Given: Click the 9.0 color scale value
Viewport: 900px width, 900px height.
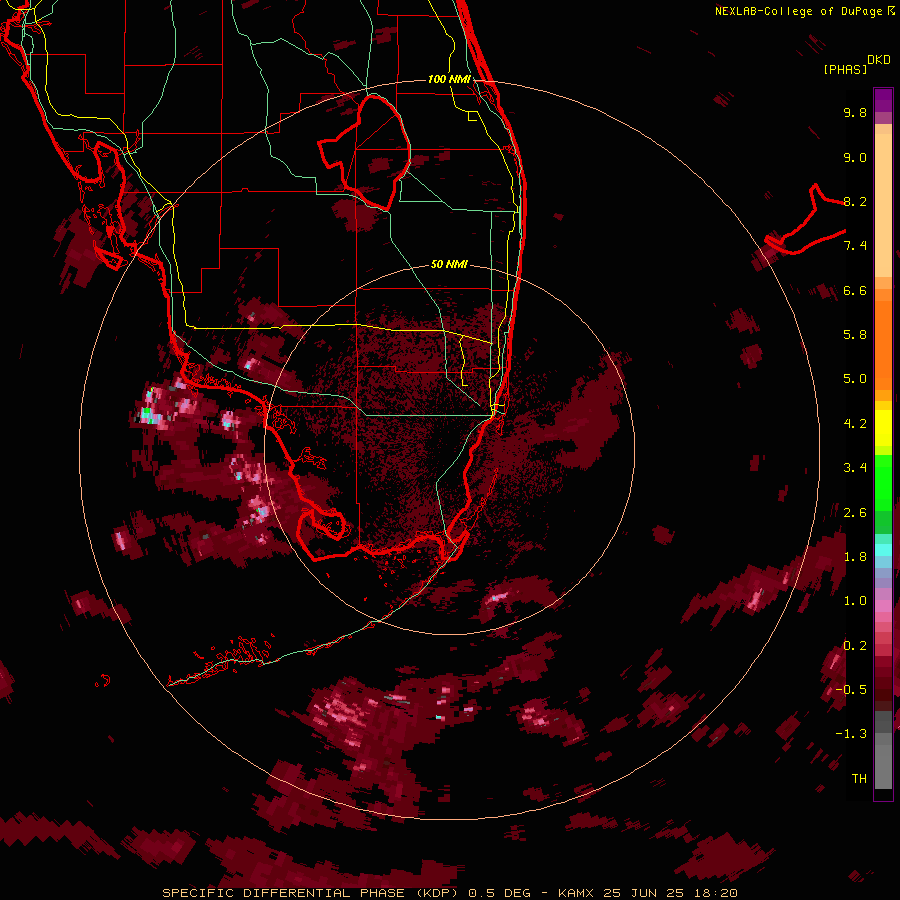Looking at the screenshot, I should click(x=855, y=157).
